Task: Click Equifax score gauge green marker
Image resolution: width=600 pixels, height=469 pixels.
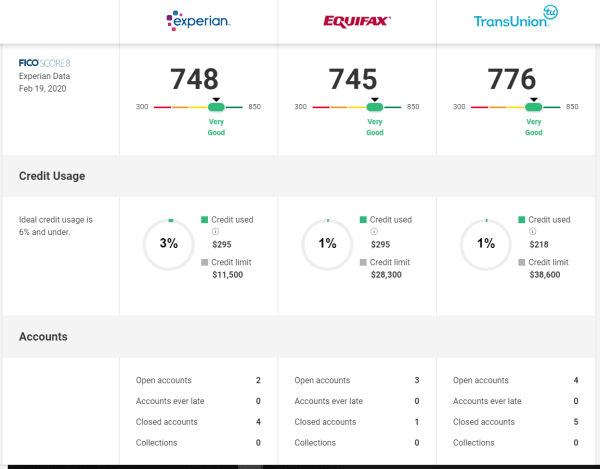Action: click(x=375, y=107)
